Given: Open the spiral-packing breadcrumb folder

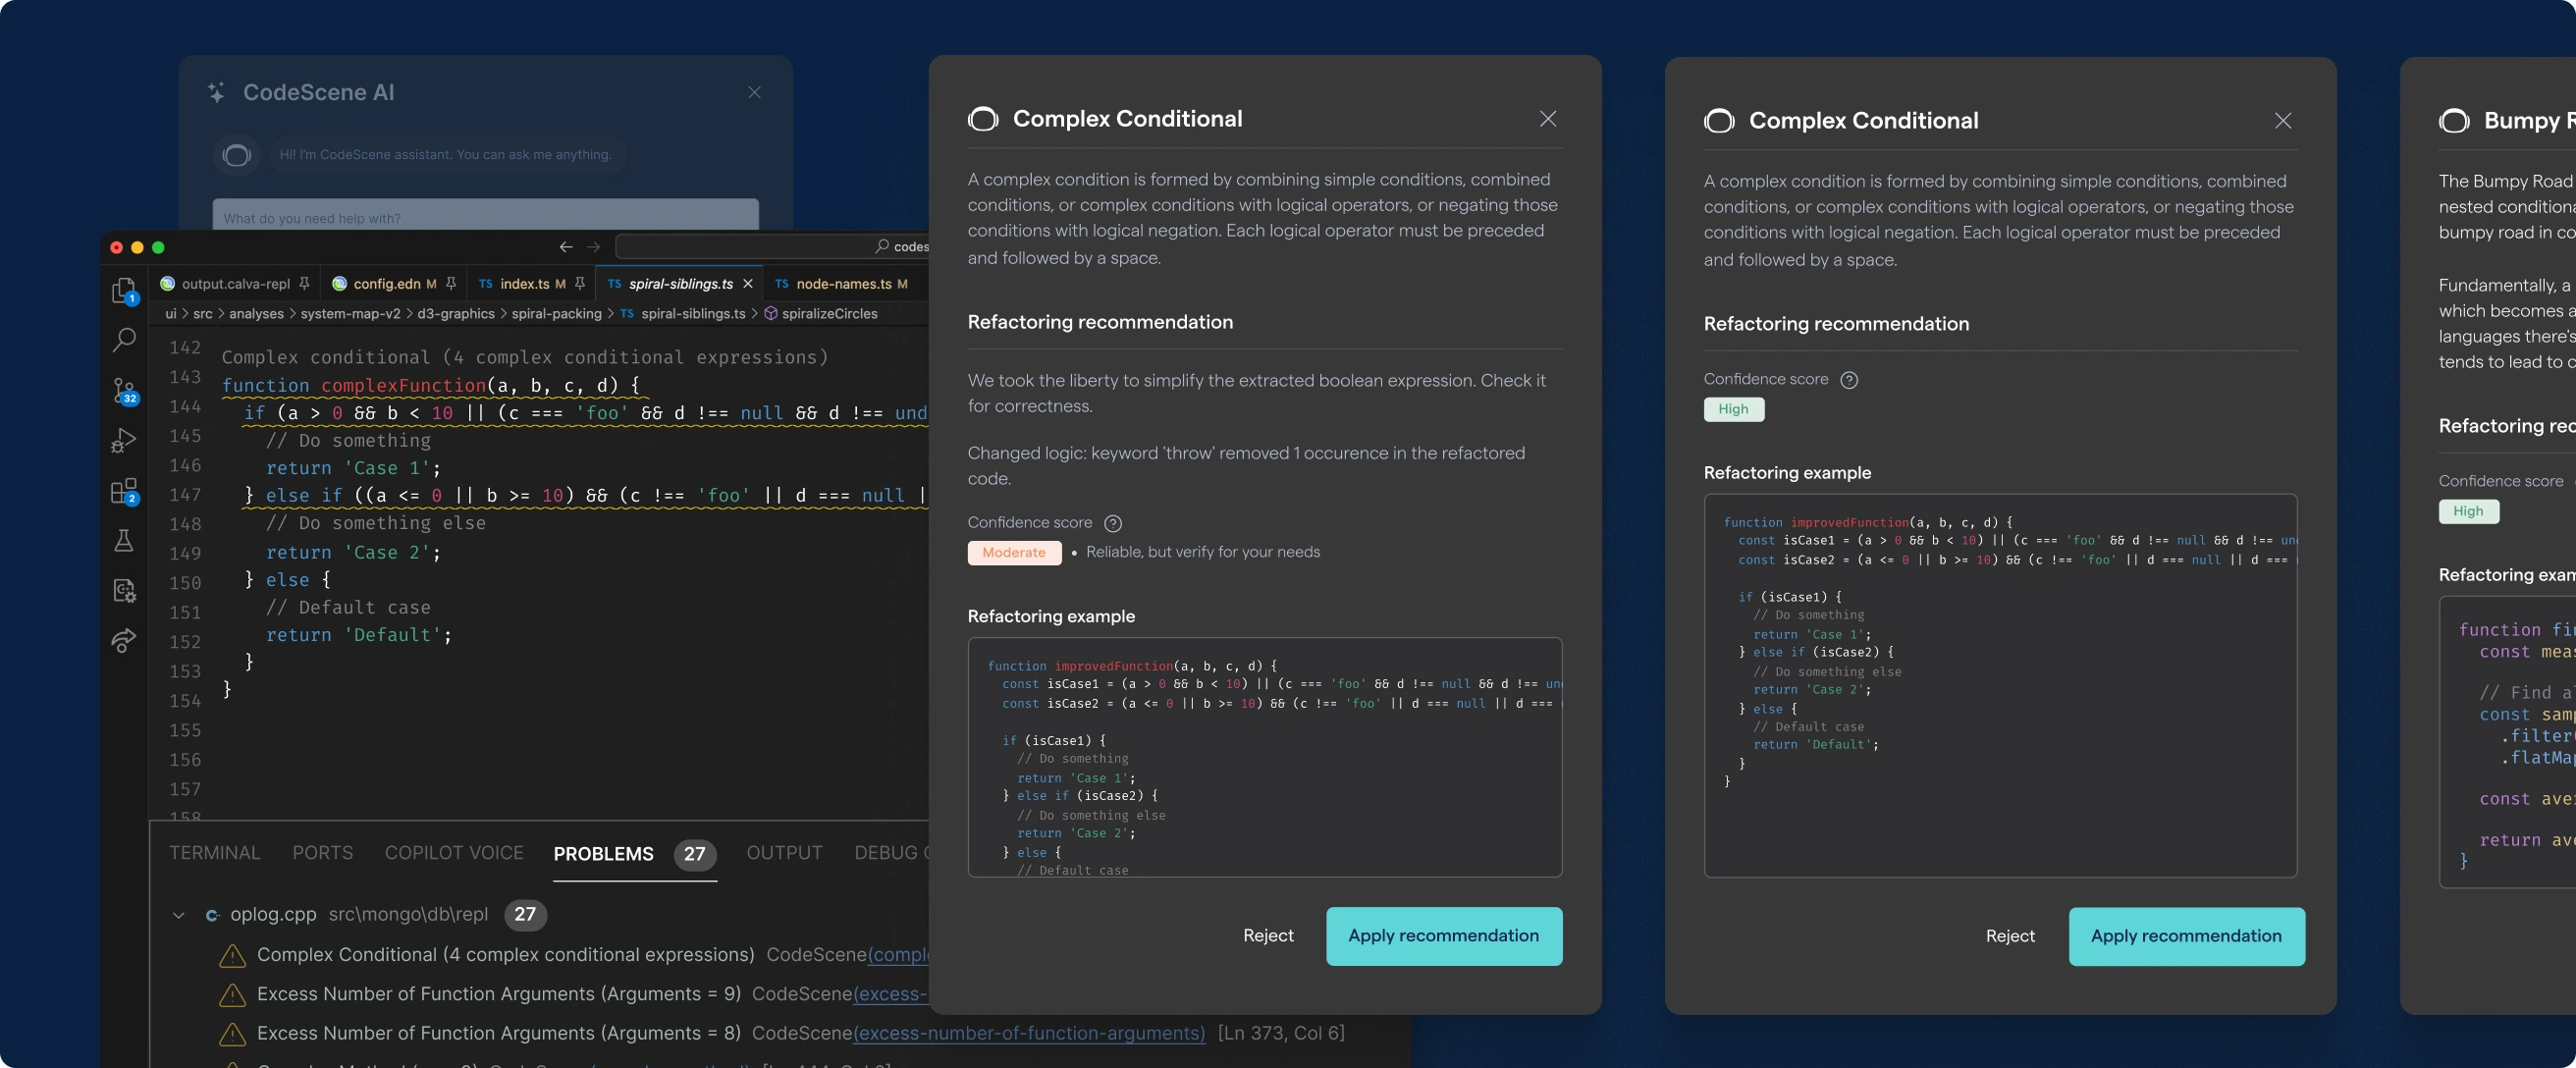Looking at the screenshot, I should coord(556,314).
